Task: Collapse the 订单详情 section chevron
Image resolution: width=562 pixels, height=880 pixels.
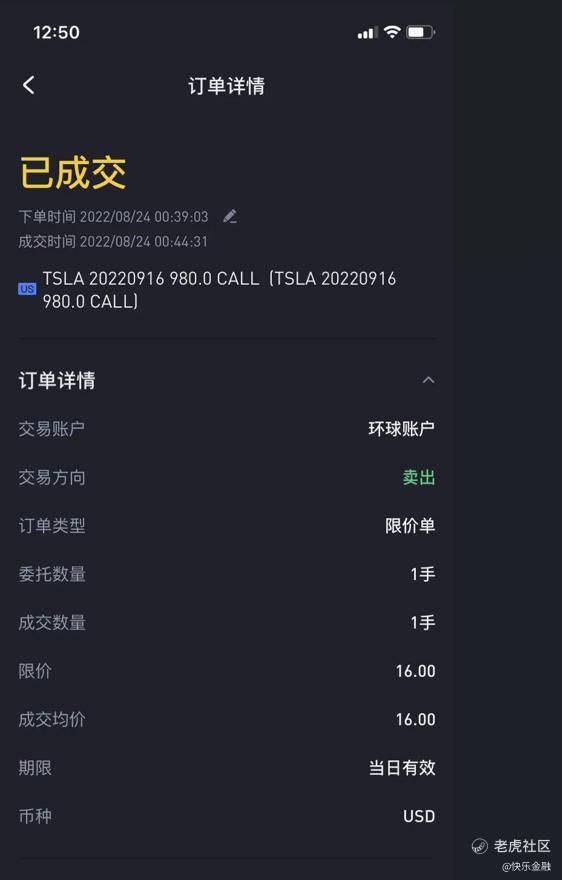Action: pyautogui.click(x=428, y=380)
